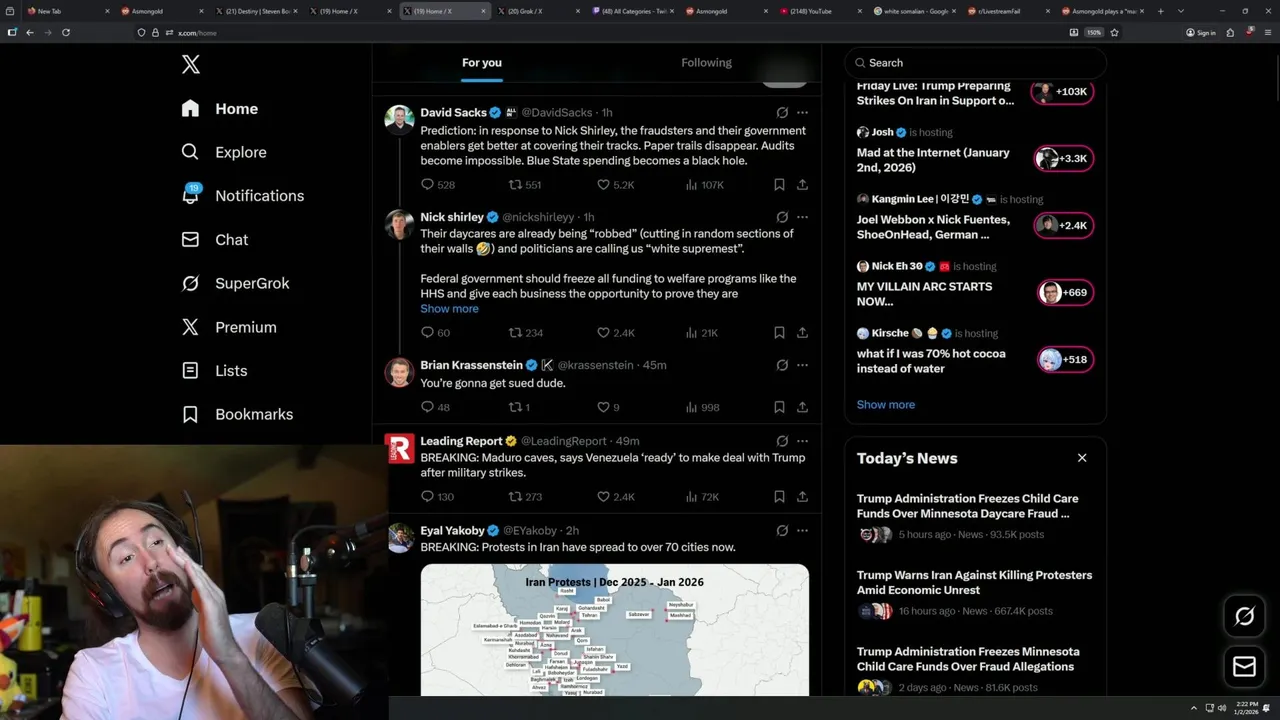
Task: Open more options on David Sacks post
Action: pos(802,113)
